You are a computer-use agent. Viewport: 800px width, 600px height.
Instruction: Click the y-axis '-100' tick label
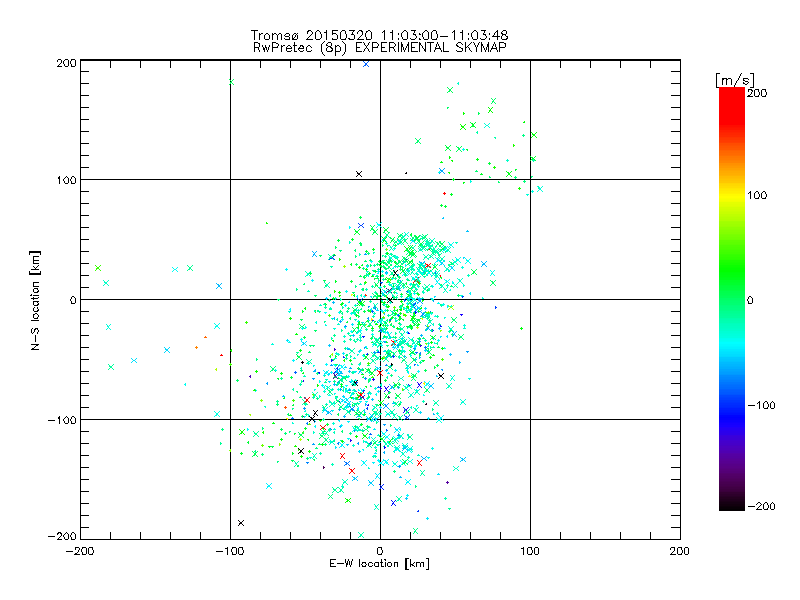62,420
